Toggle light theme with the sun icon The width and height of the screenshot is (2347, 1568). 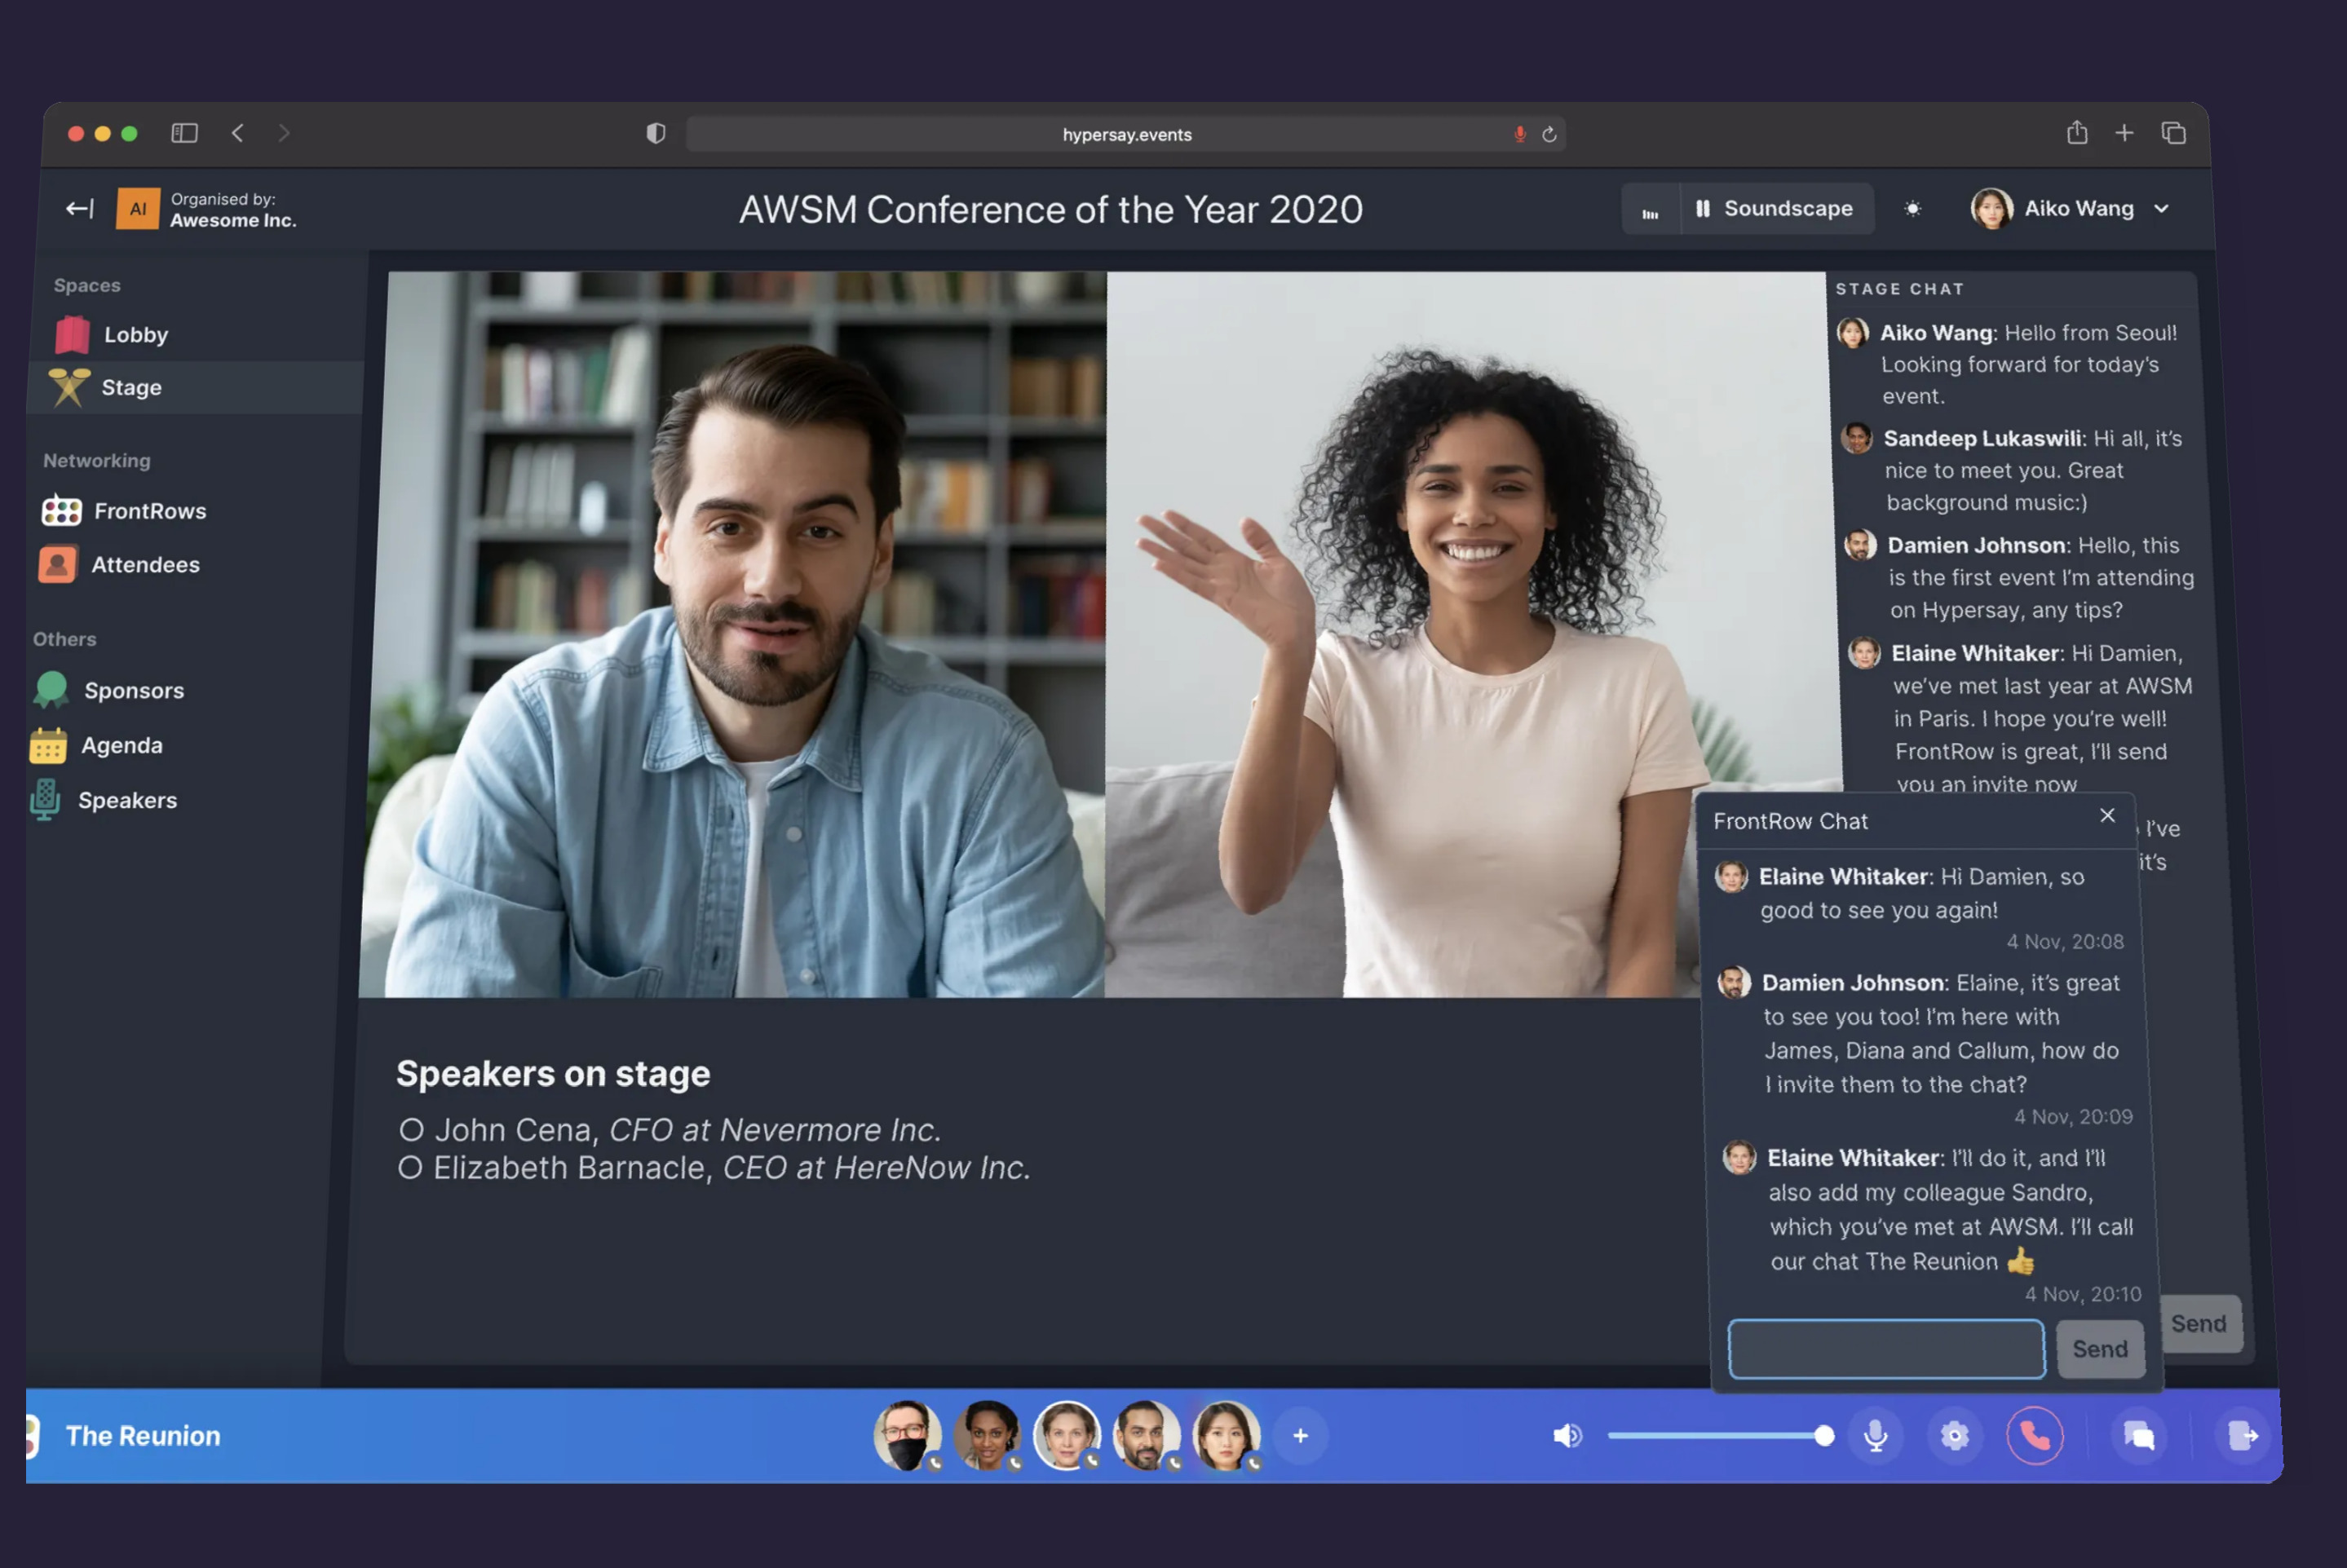click(1912, 209)
